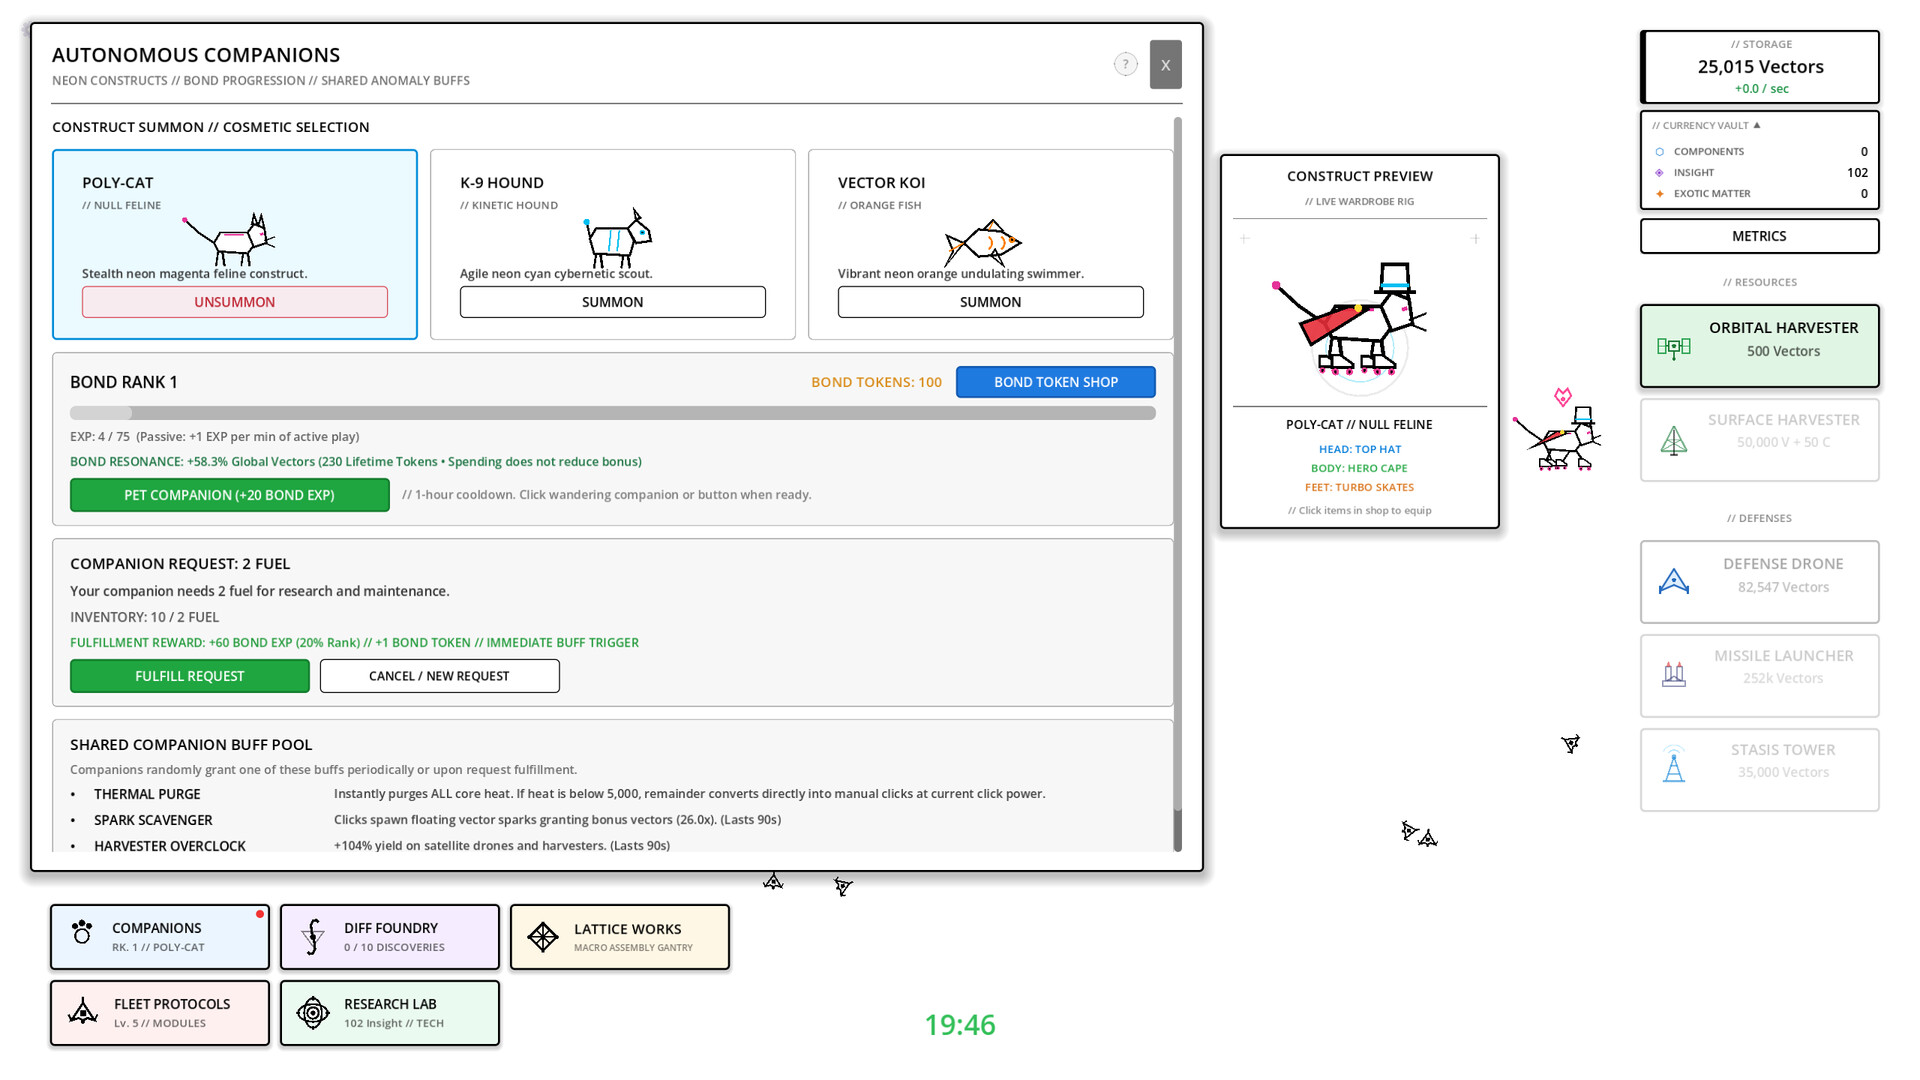The width and height of the screenshot is (1920, 1080).
Task: Click the dressed Poly-Cat preview image
Action: (1350, 322)
